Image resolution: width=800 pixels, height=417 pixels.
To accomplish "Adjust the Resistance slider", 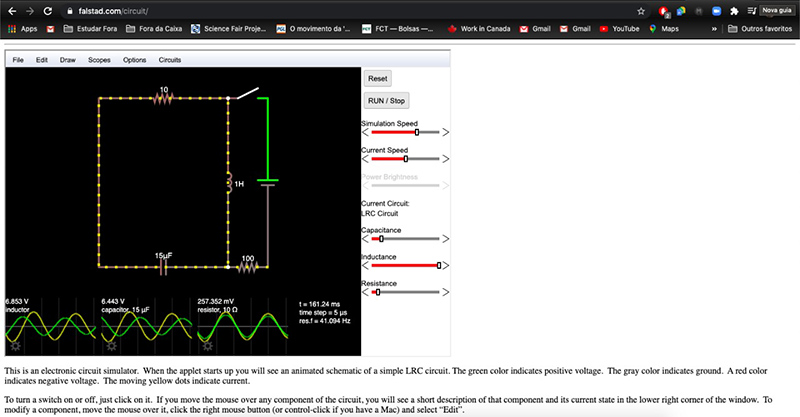I will [x=405, y=292].
